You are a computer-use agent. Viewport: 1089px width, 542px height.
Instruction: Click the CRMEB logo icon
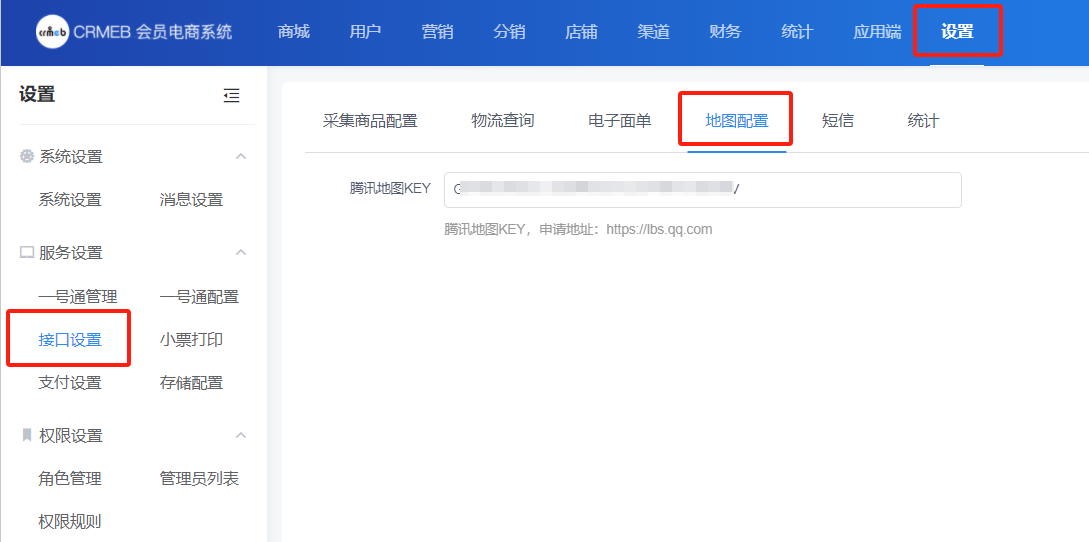coord(51,32)
